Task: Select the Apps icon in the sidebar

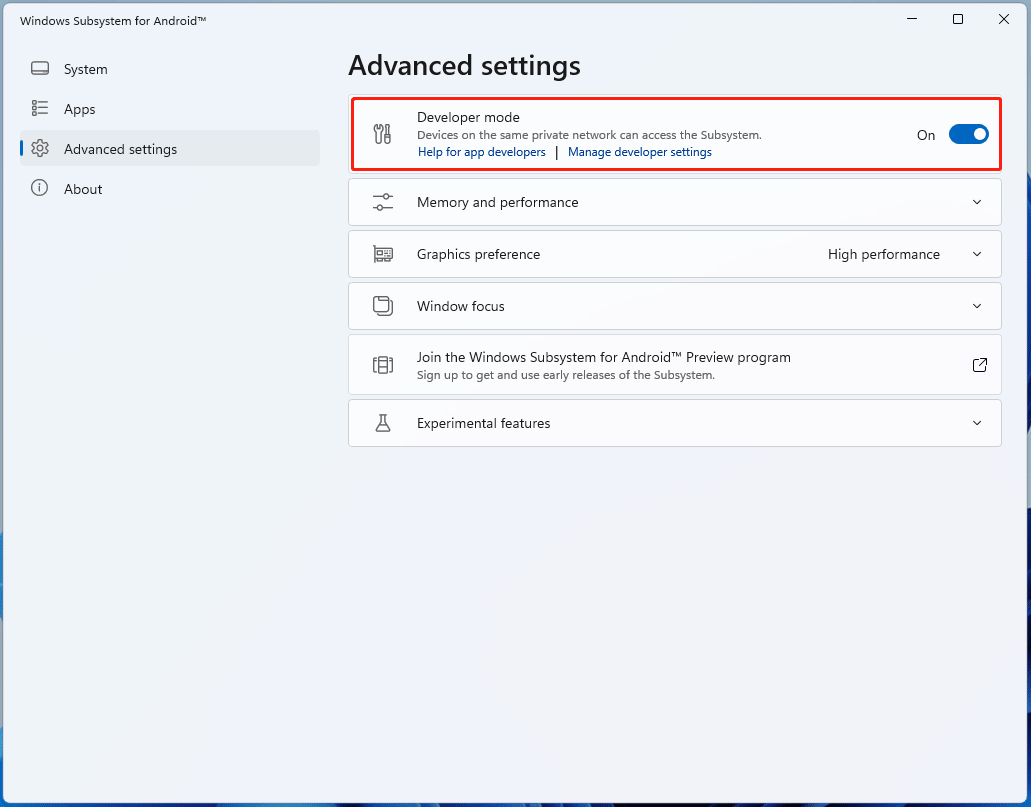Action: click(x=40, y=108)
